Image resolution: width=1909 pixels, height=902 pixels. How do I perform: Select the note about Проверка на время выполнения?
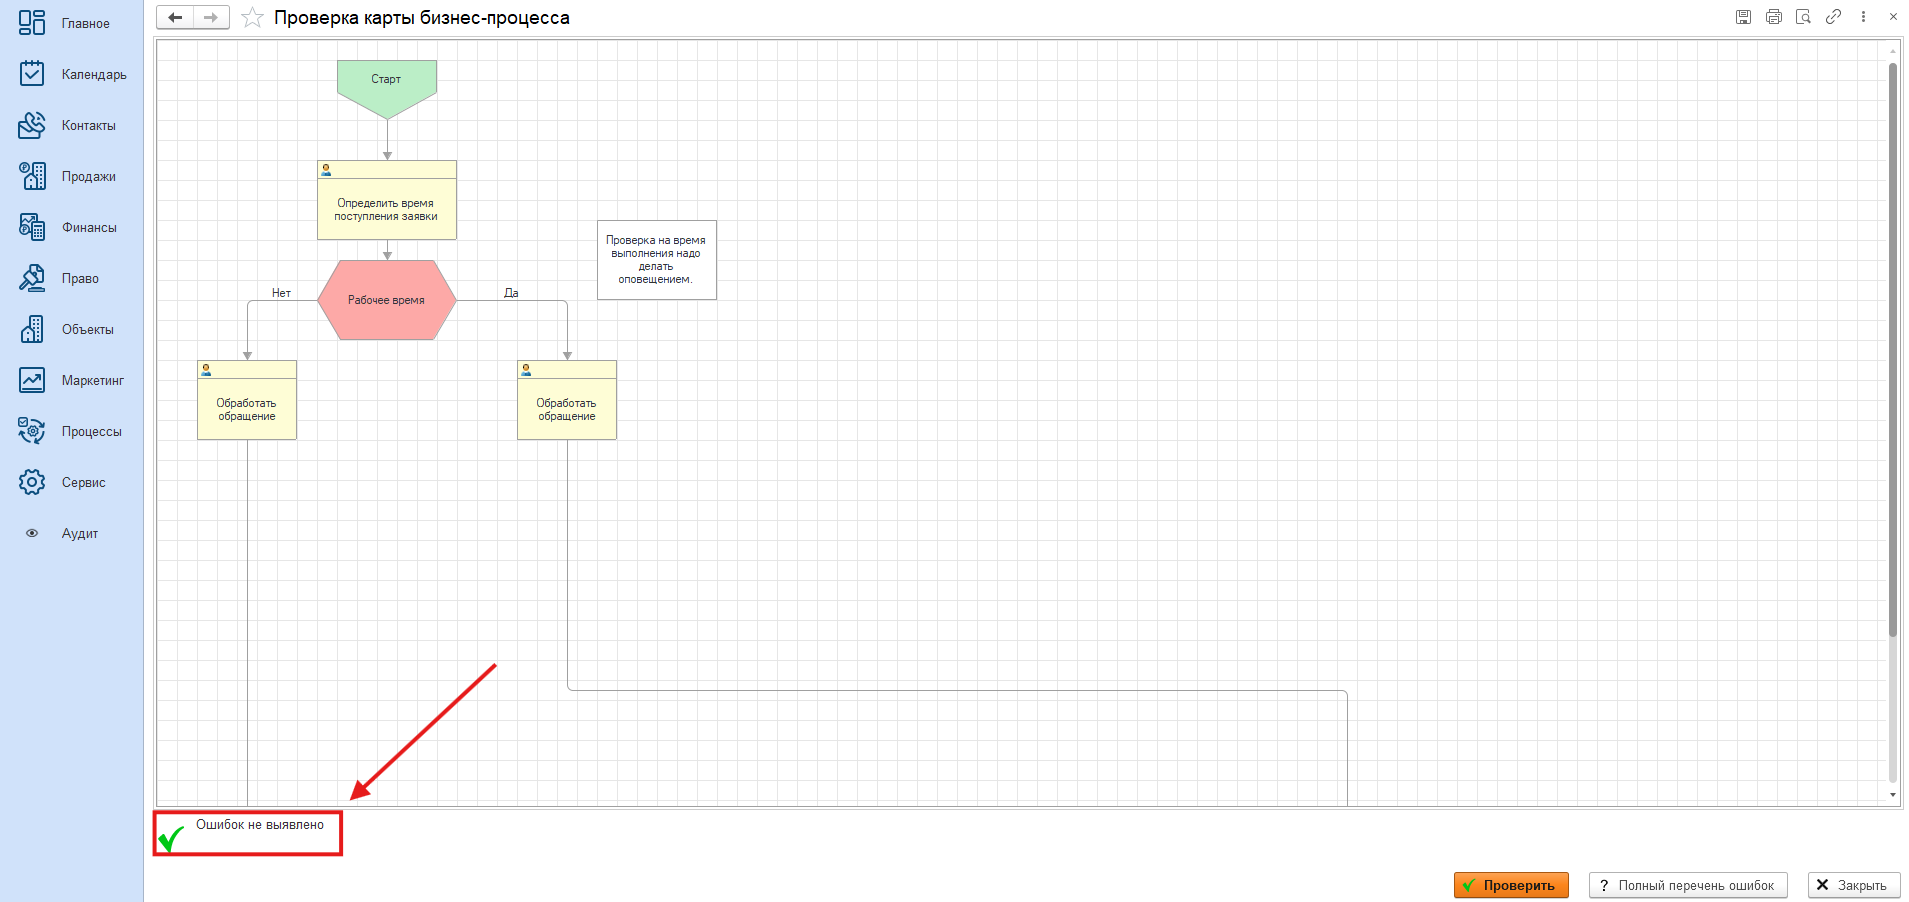[657, 260]
